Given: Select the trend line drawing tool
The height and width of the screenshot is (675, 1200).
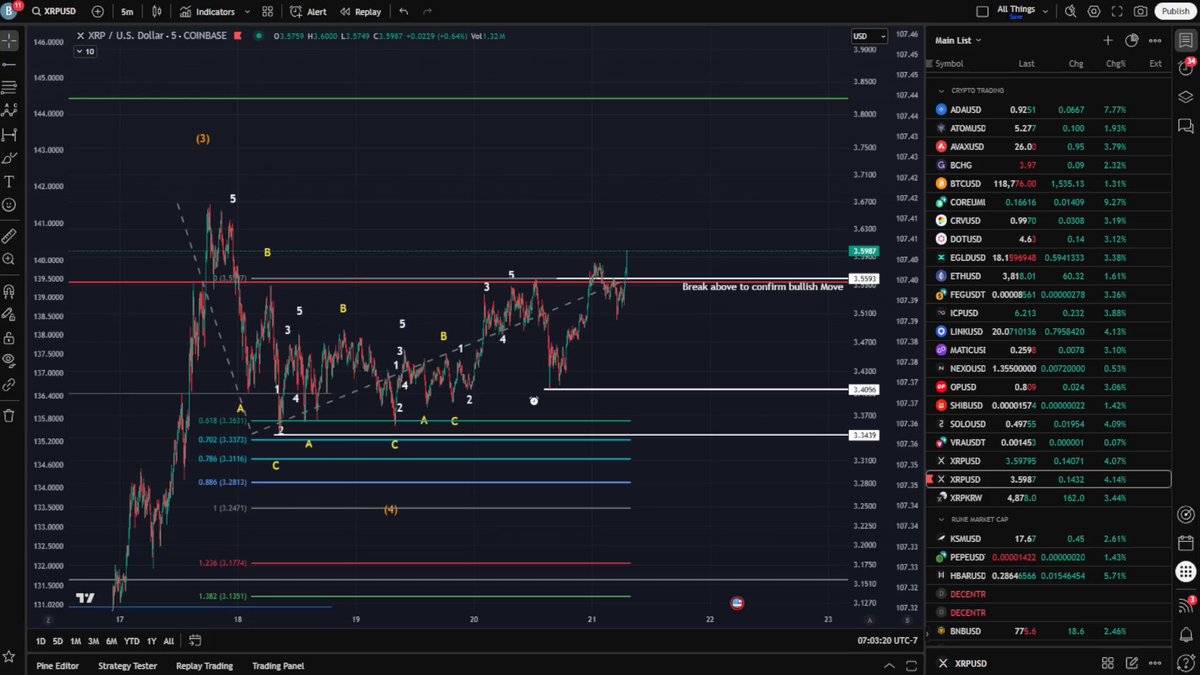Looking at the screenshot, I should (x=9, y=64).
